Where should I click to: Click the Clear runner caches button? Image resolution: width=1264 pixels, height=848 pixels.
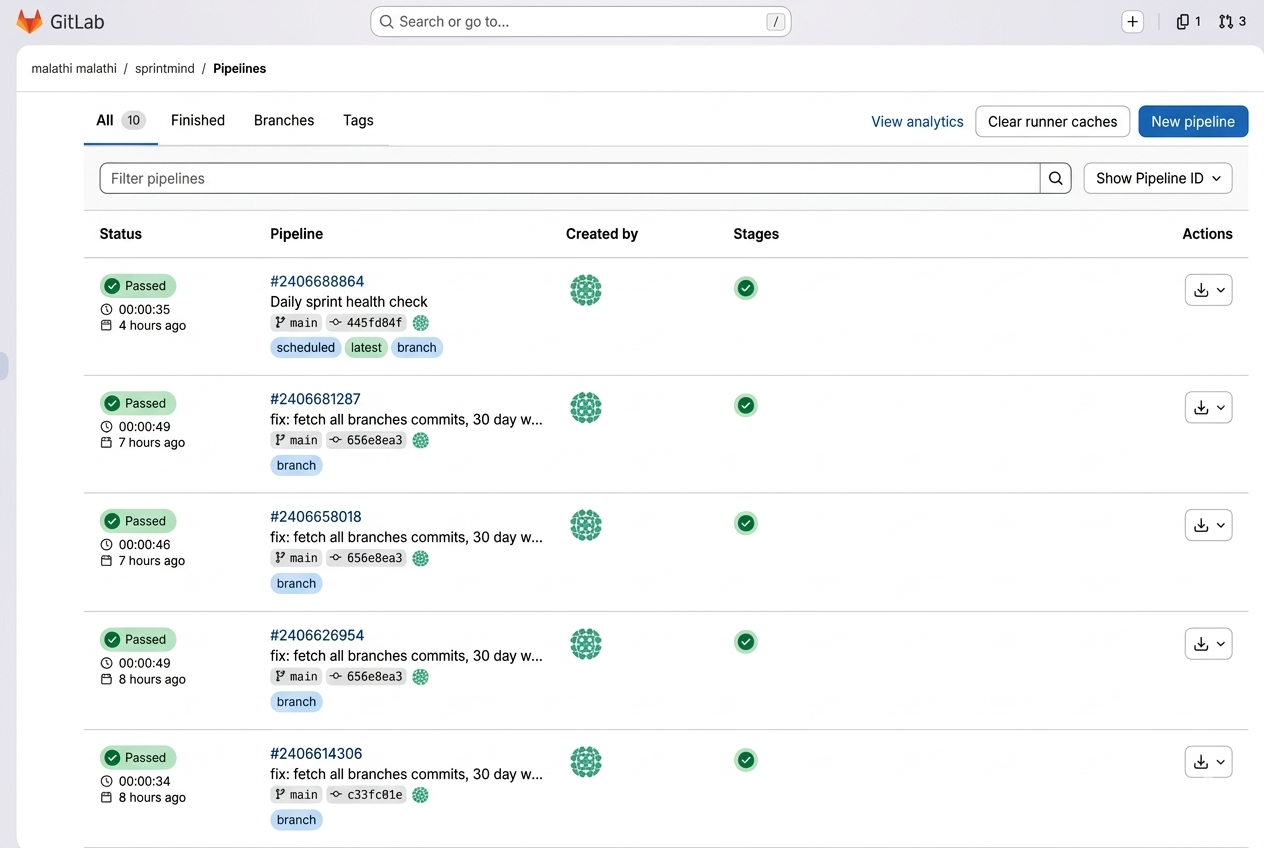click(x=1052, y=121)
